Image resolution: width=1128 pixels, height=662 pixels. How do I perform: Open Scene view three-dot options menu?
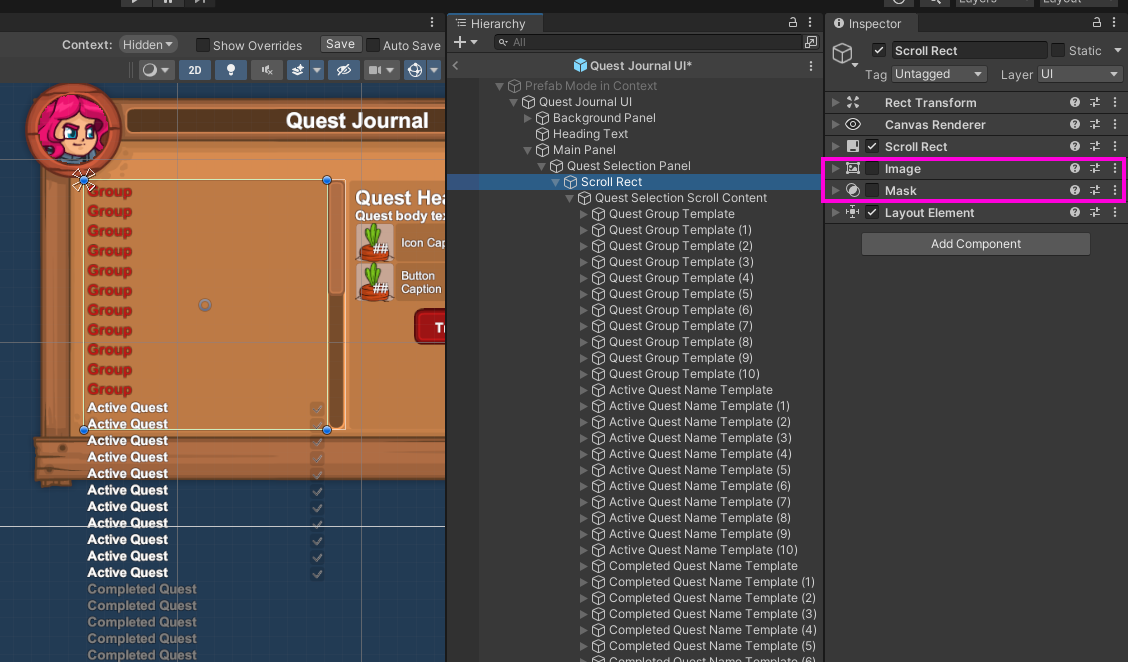pyautogui.click(x=432, y=22)
